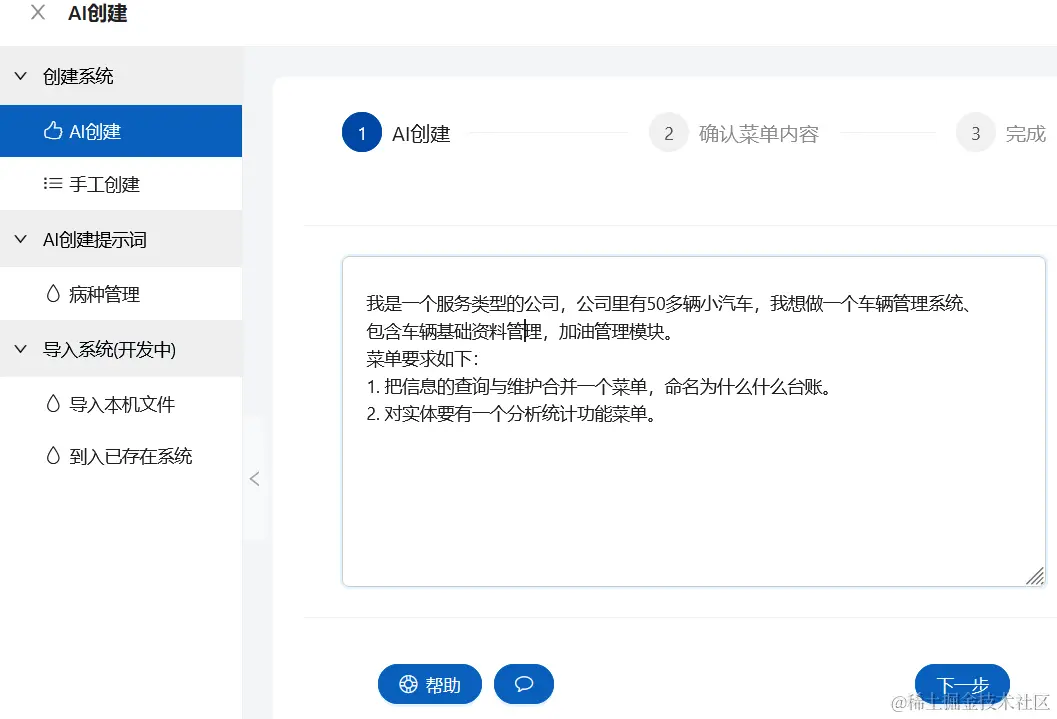Select 到入已存在系统 menu item
The image size is (1057, 719).
pyautogui.click(x=121, y=456)
